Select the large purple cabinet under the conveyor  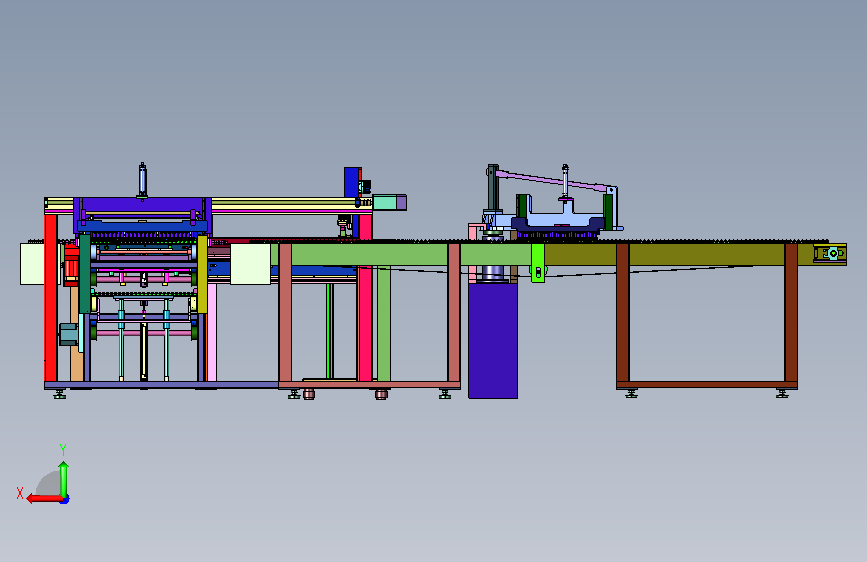(493, 341)
